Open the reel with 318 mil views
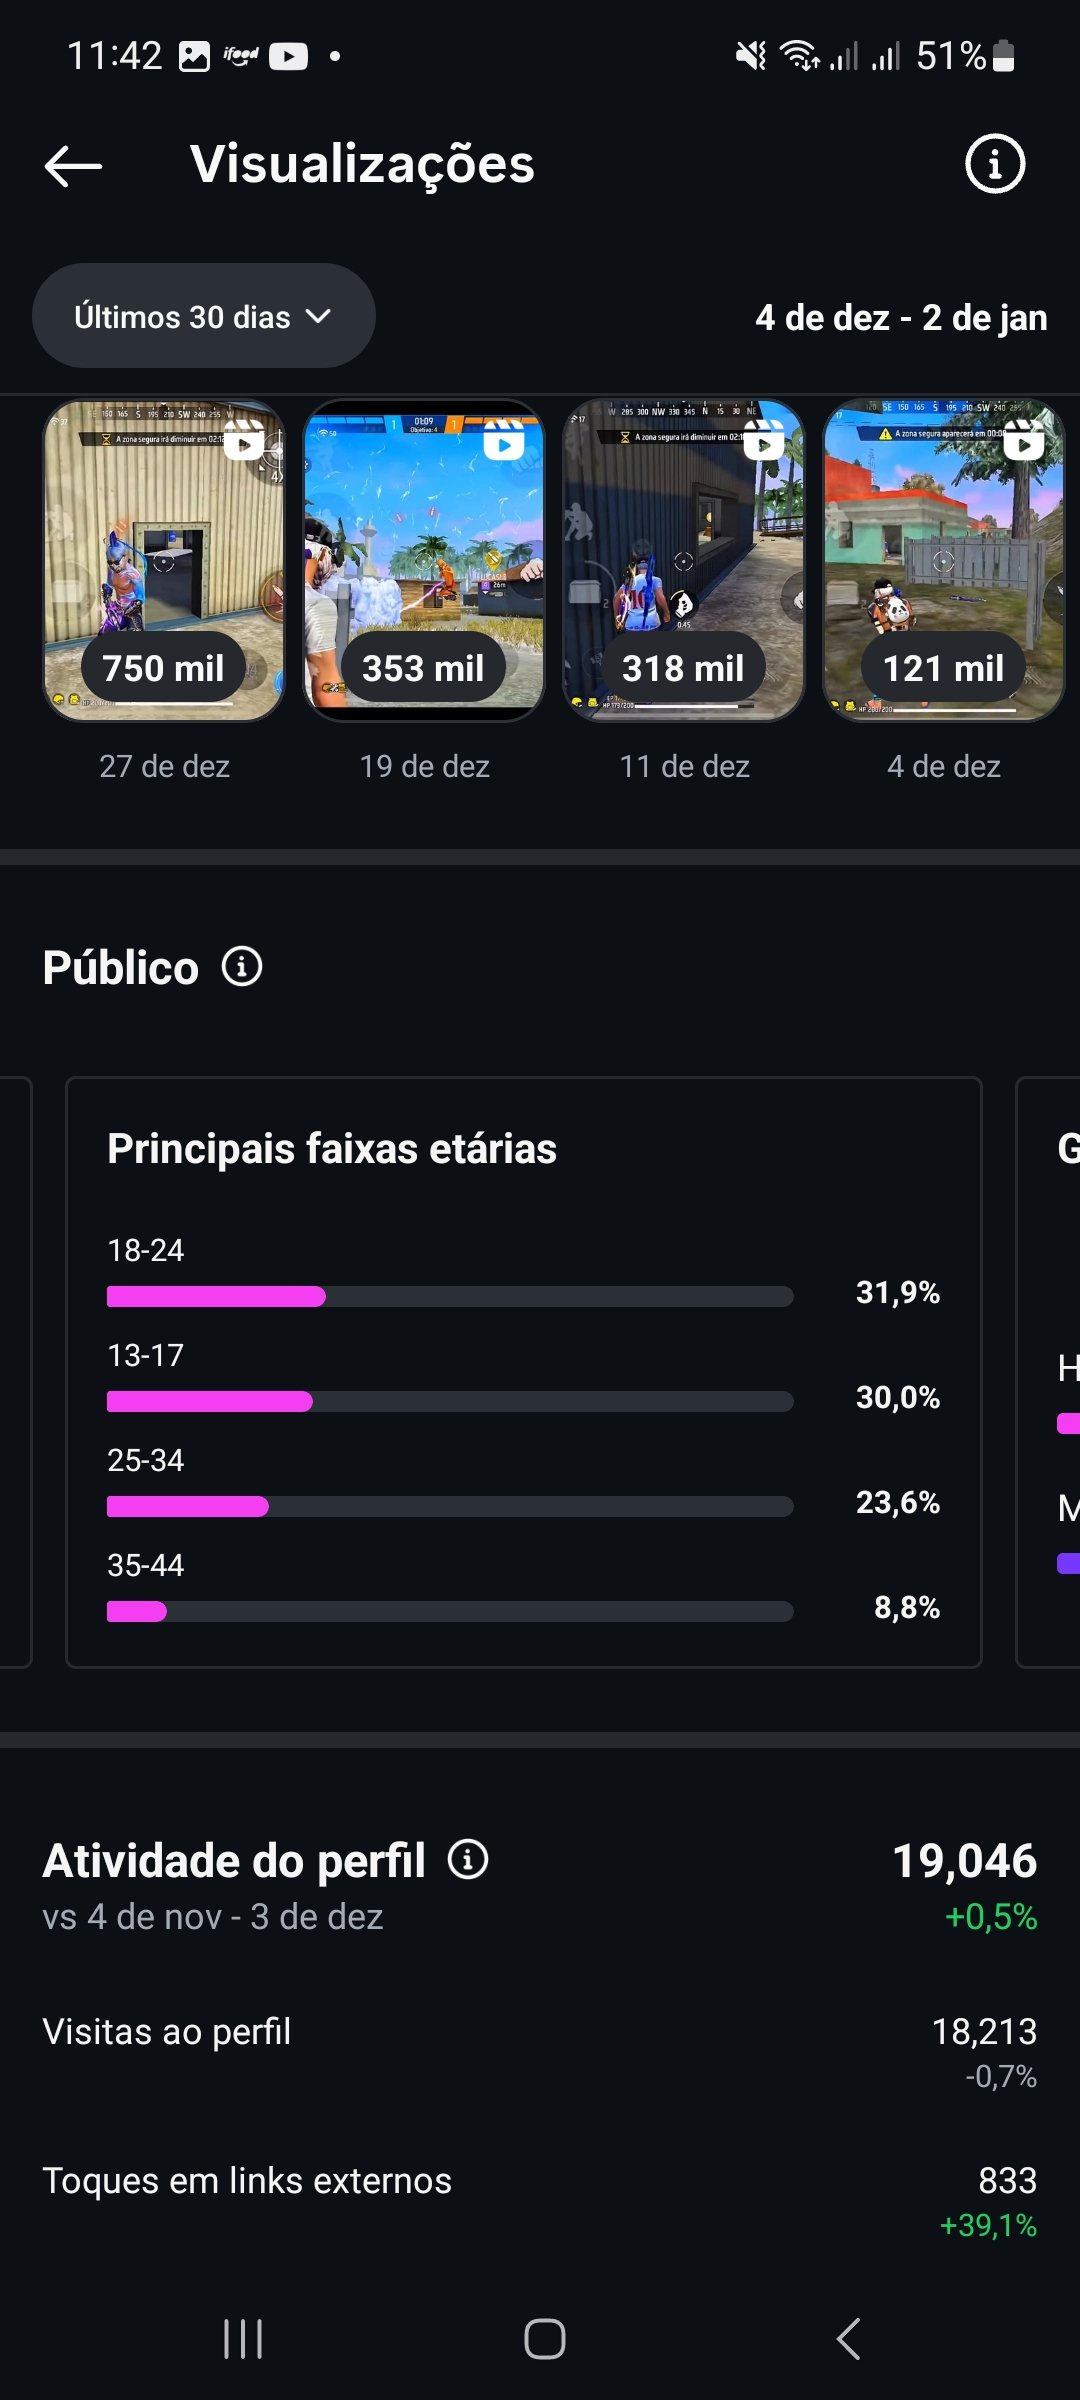The height and width of the screenshot is (2400, 1080). pyautogui.click(x=684, y=560)
